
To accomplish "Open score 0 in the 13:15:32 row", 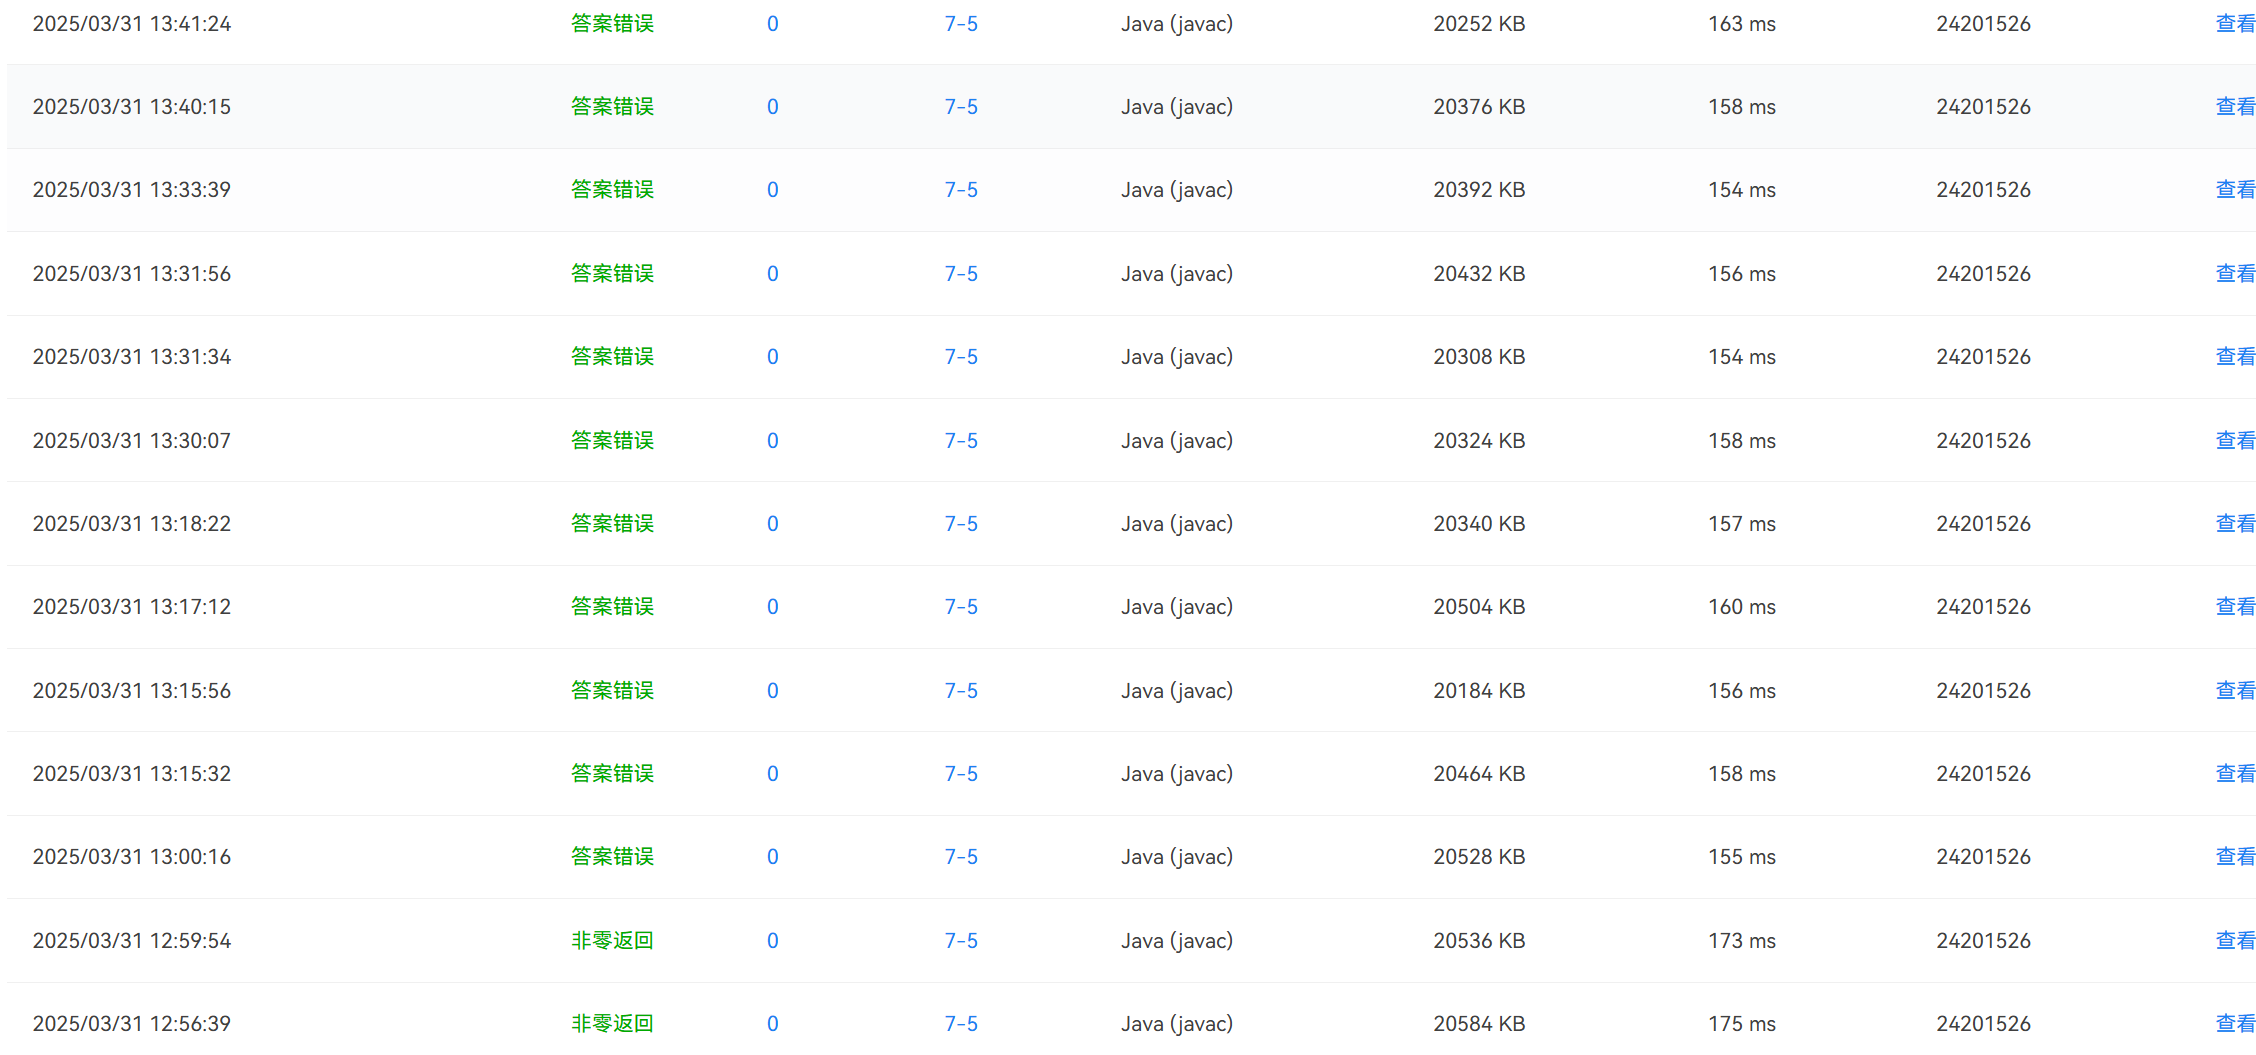I will click(x=773, y=774).
